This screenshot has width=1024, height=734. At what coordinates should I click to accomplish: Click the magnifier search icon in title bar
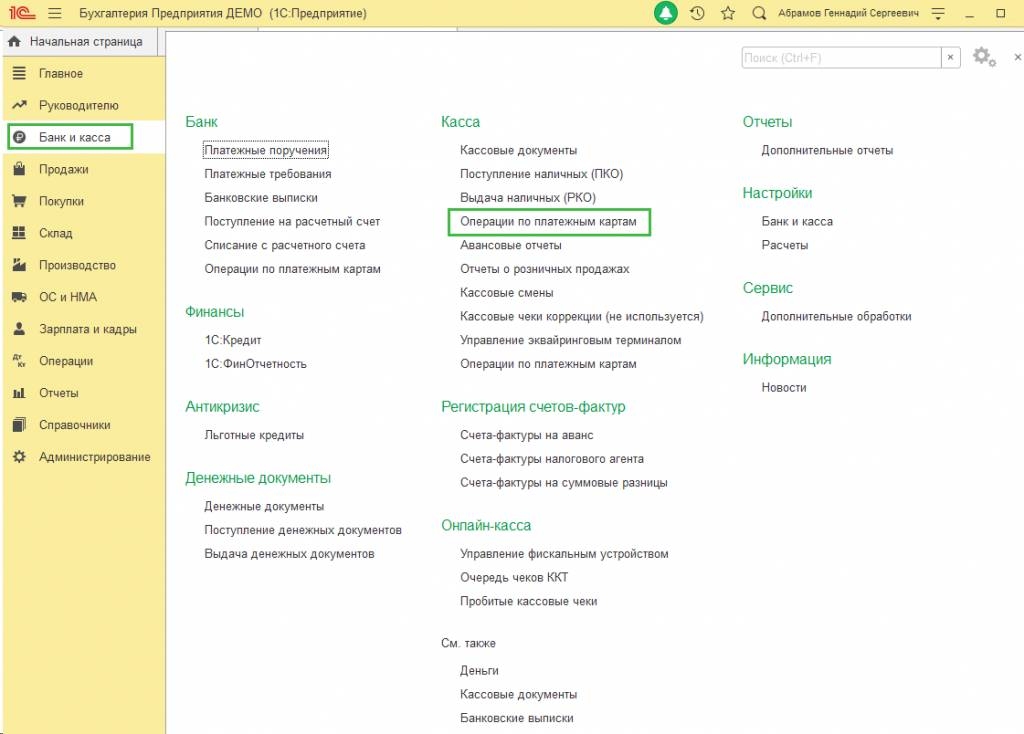759,13
